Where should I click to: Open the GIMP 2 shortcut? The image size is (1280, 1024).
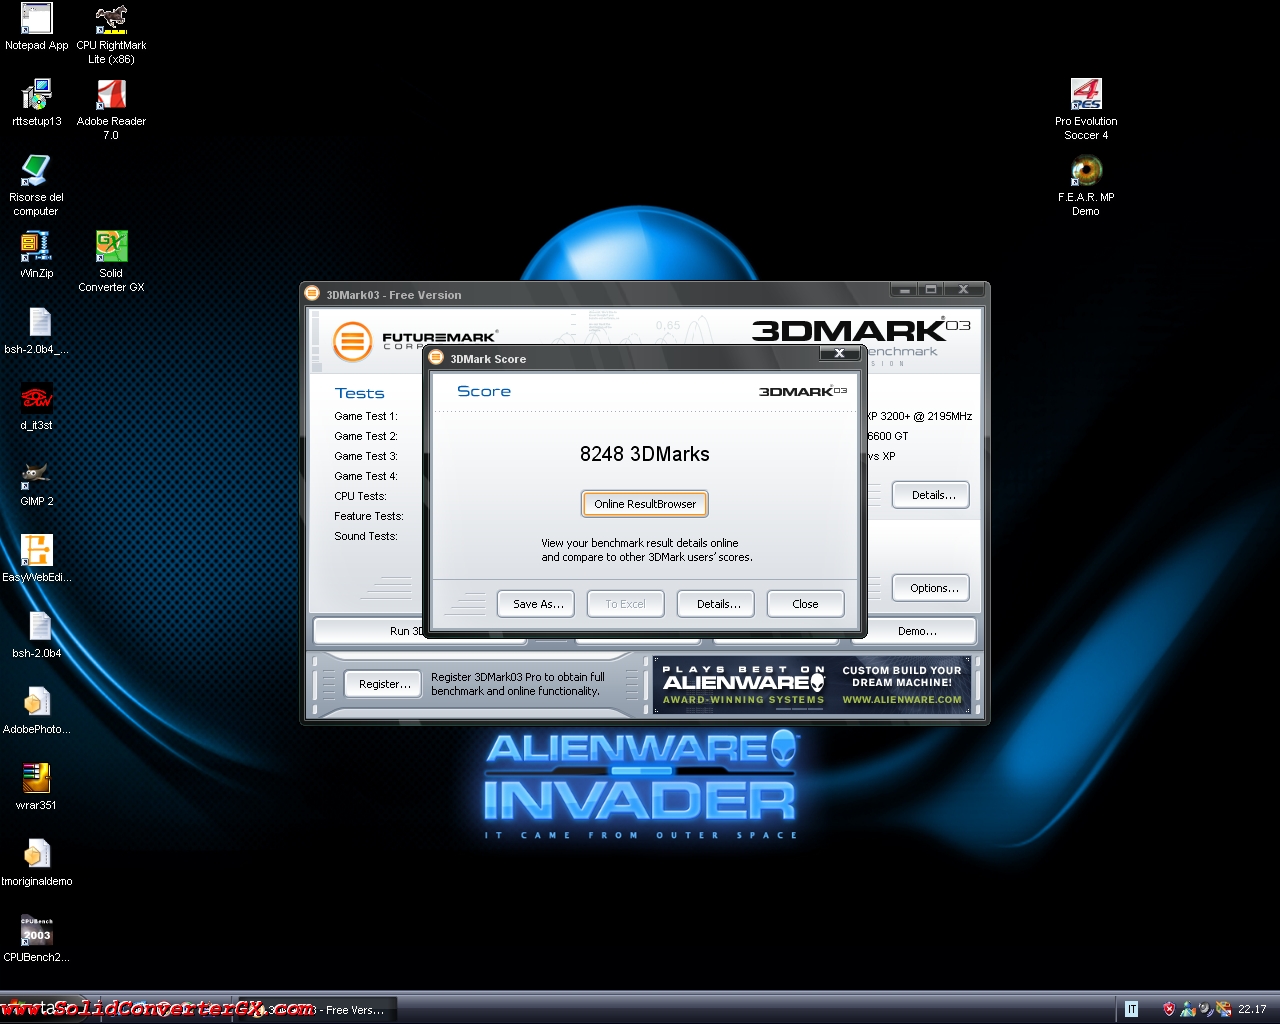click(36, 483)
